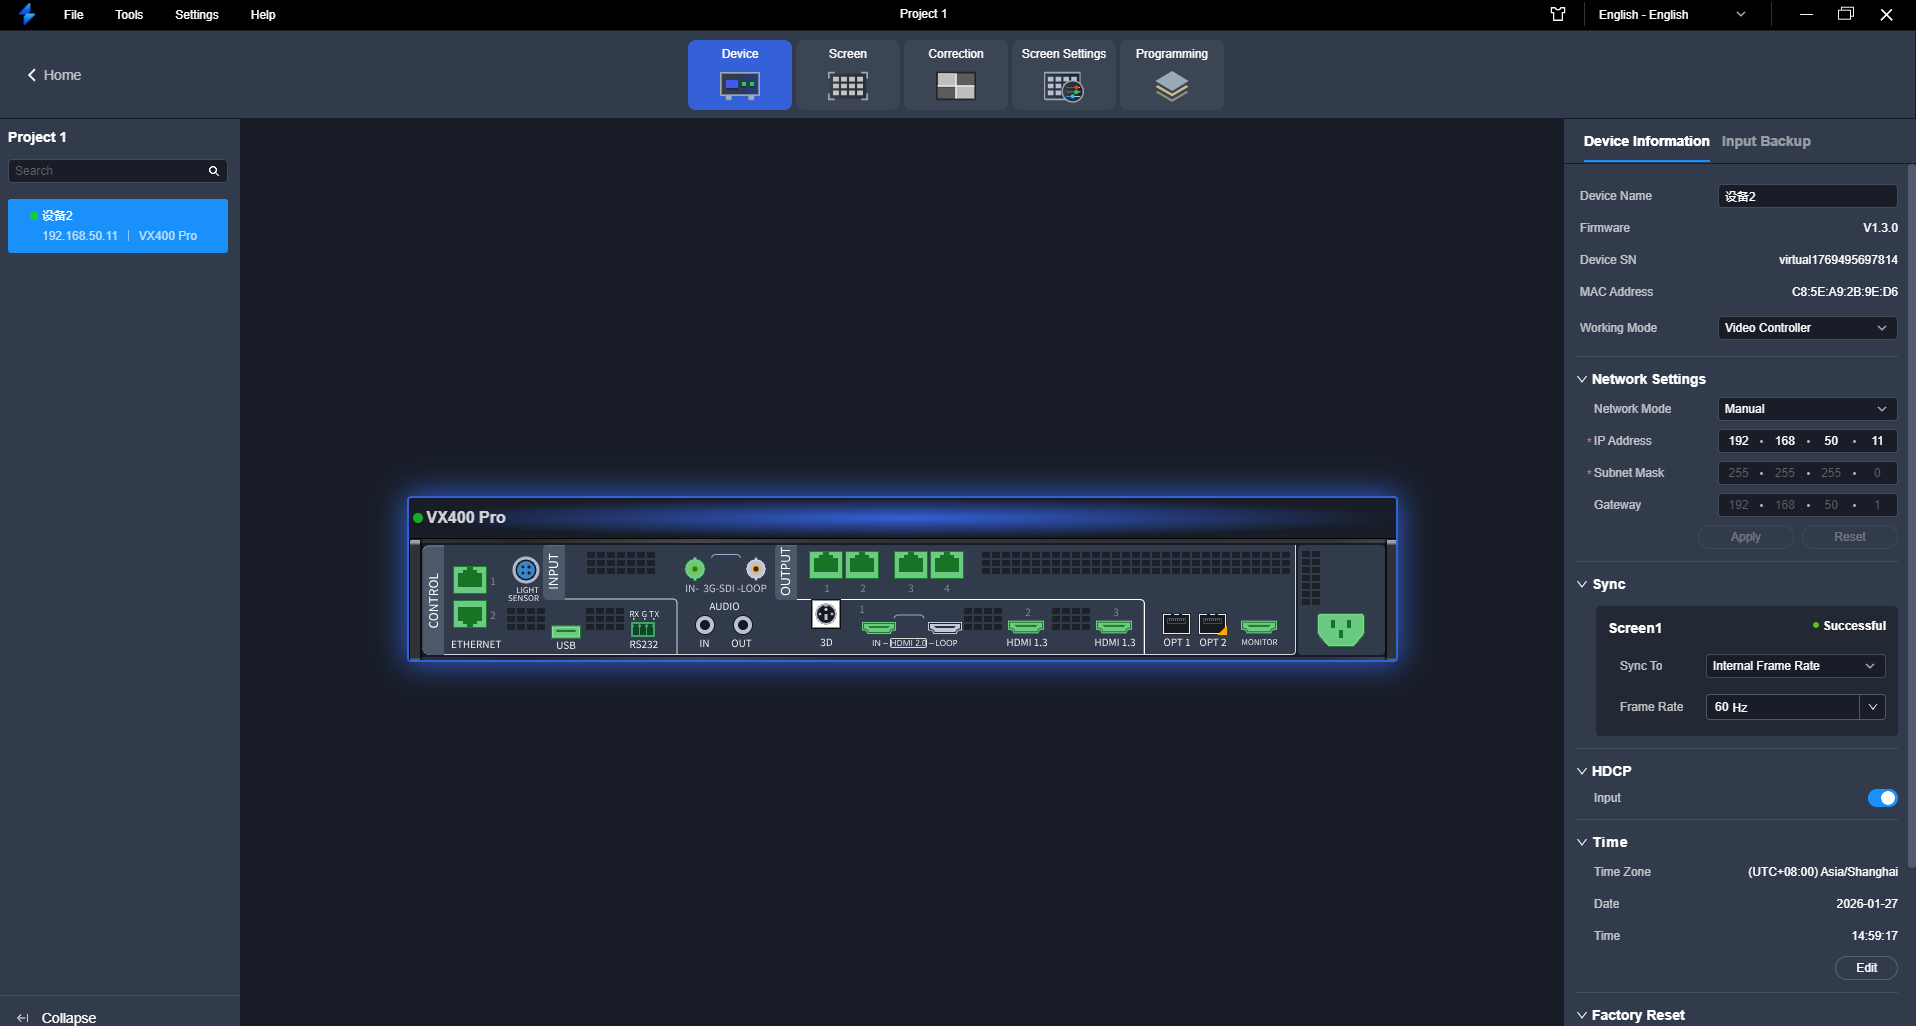The image size is (1916, 1026).
Task: Click the network Reset button
Action: pyautogui.click(x=1849, y=537)
